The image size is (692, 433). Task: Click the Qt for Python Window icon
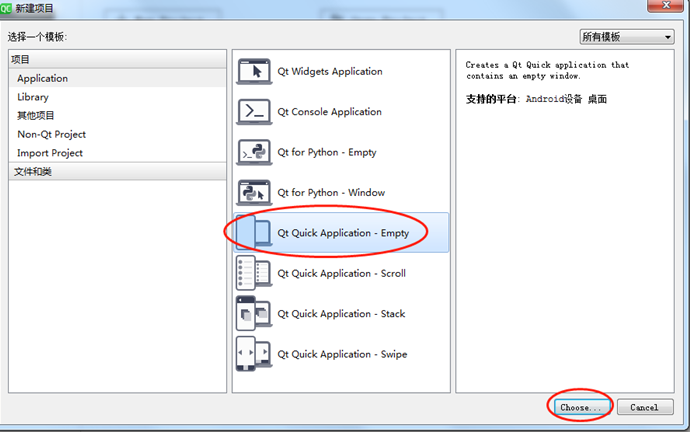click(x=254, y=192)
